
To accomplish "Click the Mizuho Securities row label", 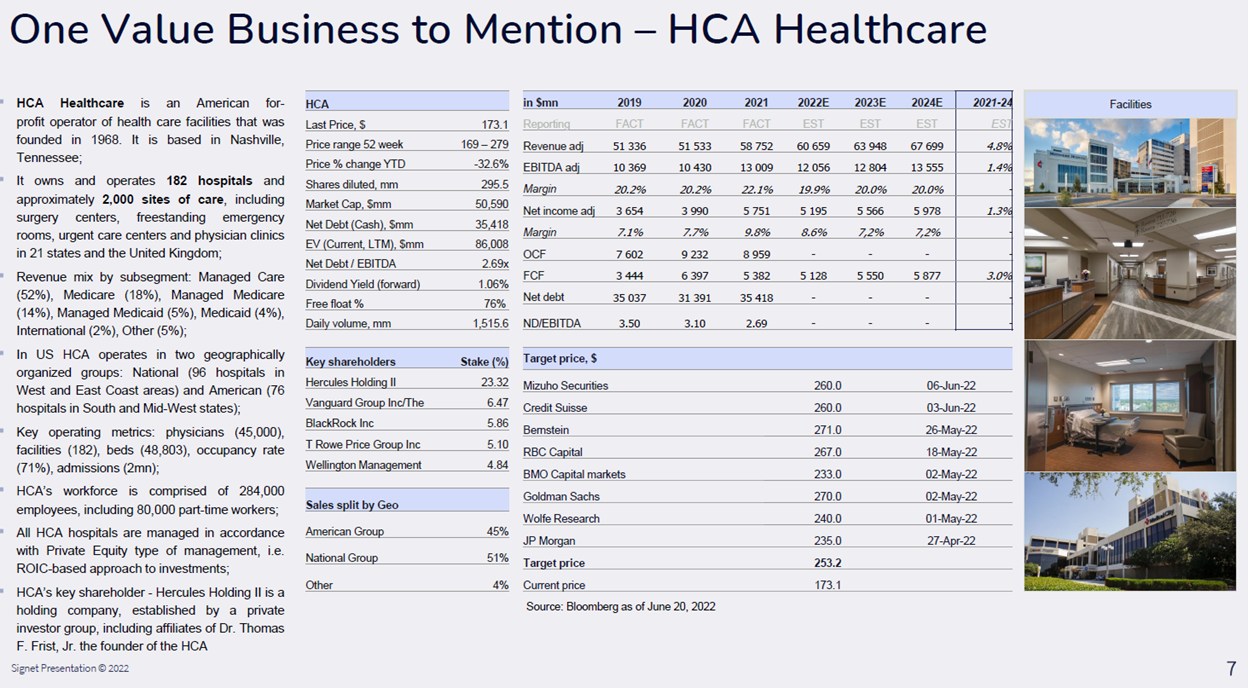I will coord(565,386).
